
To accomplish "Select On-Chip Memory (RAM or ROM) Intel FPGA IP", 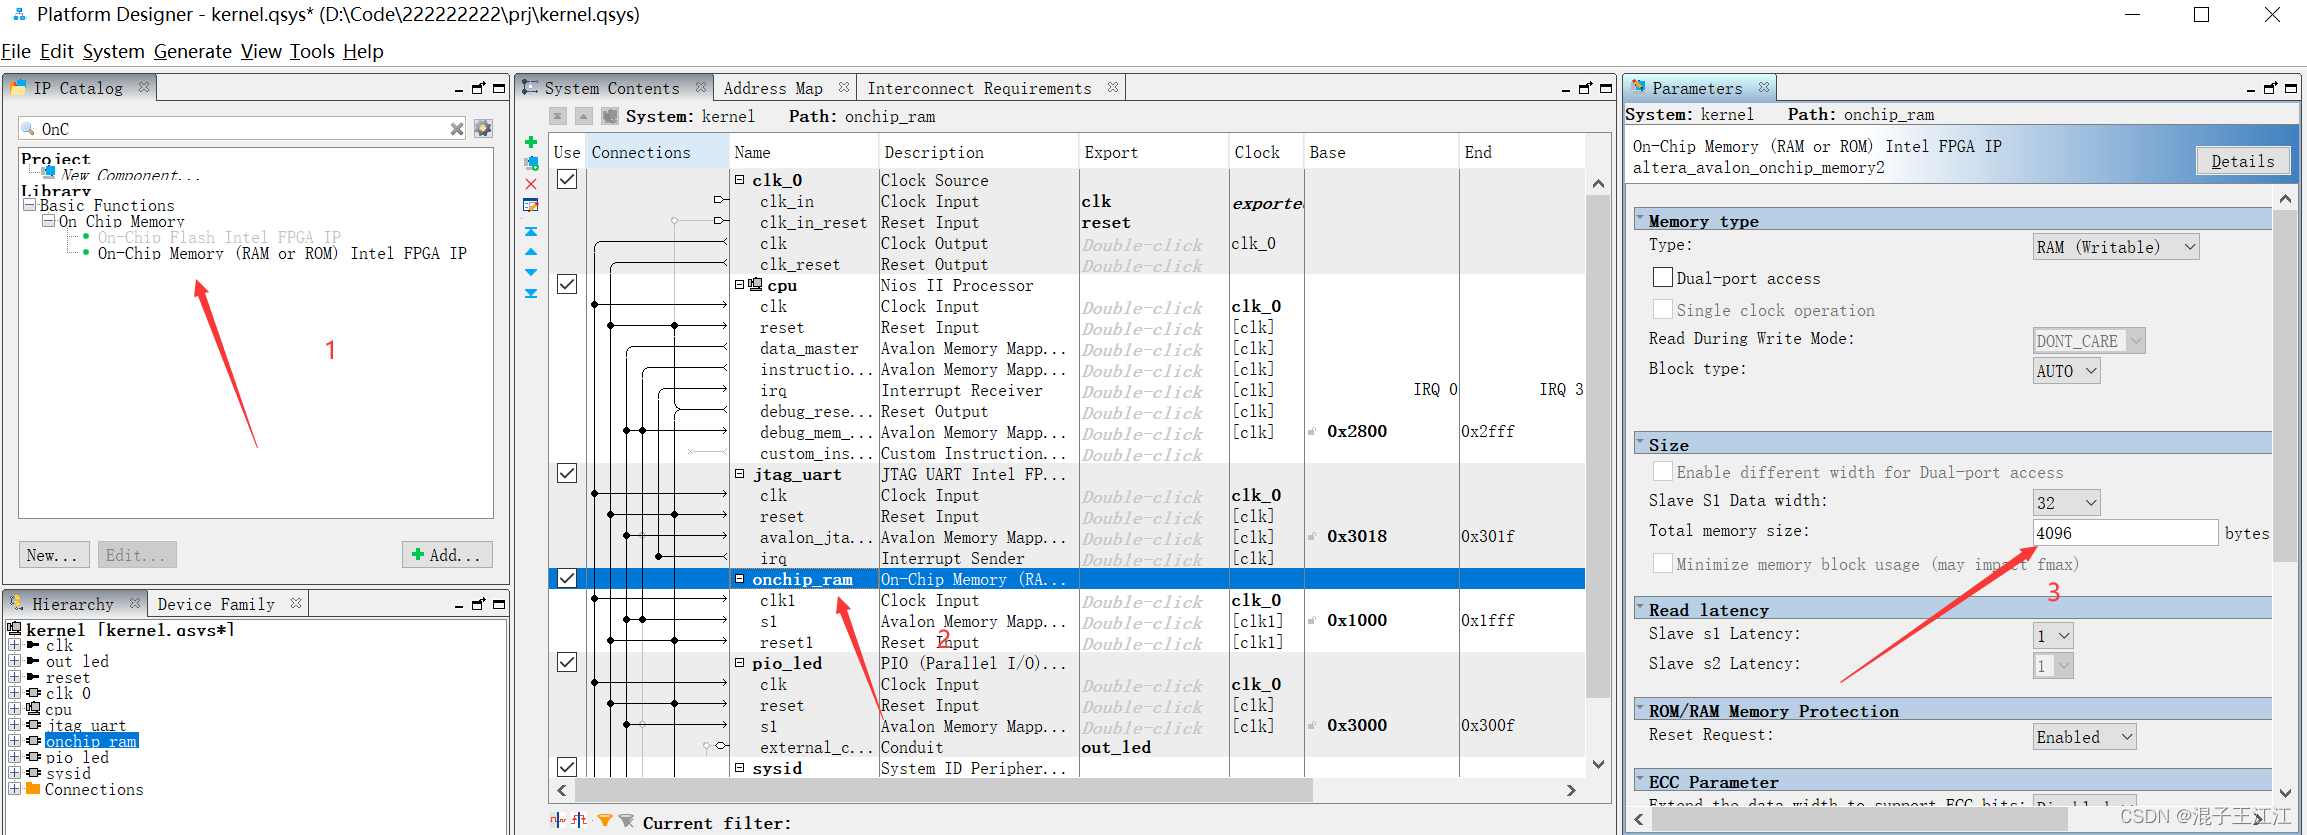I will (x=282, y=254).
